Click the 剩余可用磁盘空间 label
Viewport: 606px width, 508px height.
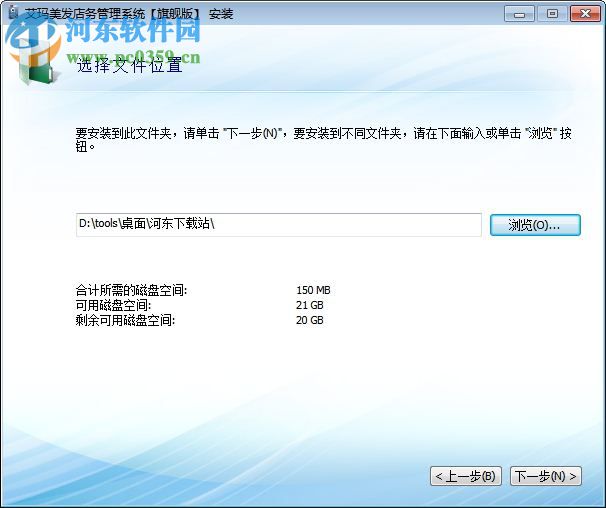tap(125, 320)
